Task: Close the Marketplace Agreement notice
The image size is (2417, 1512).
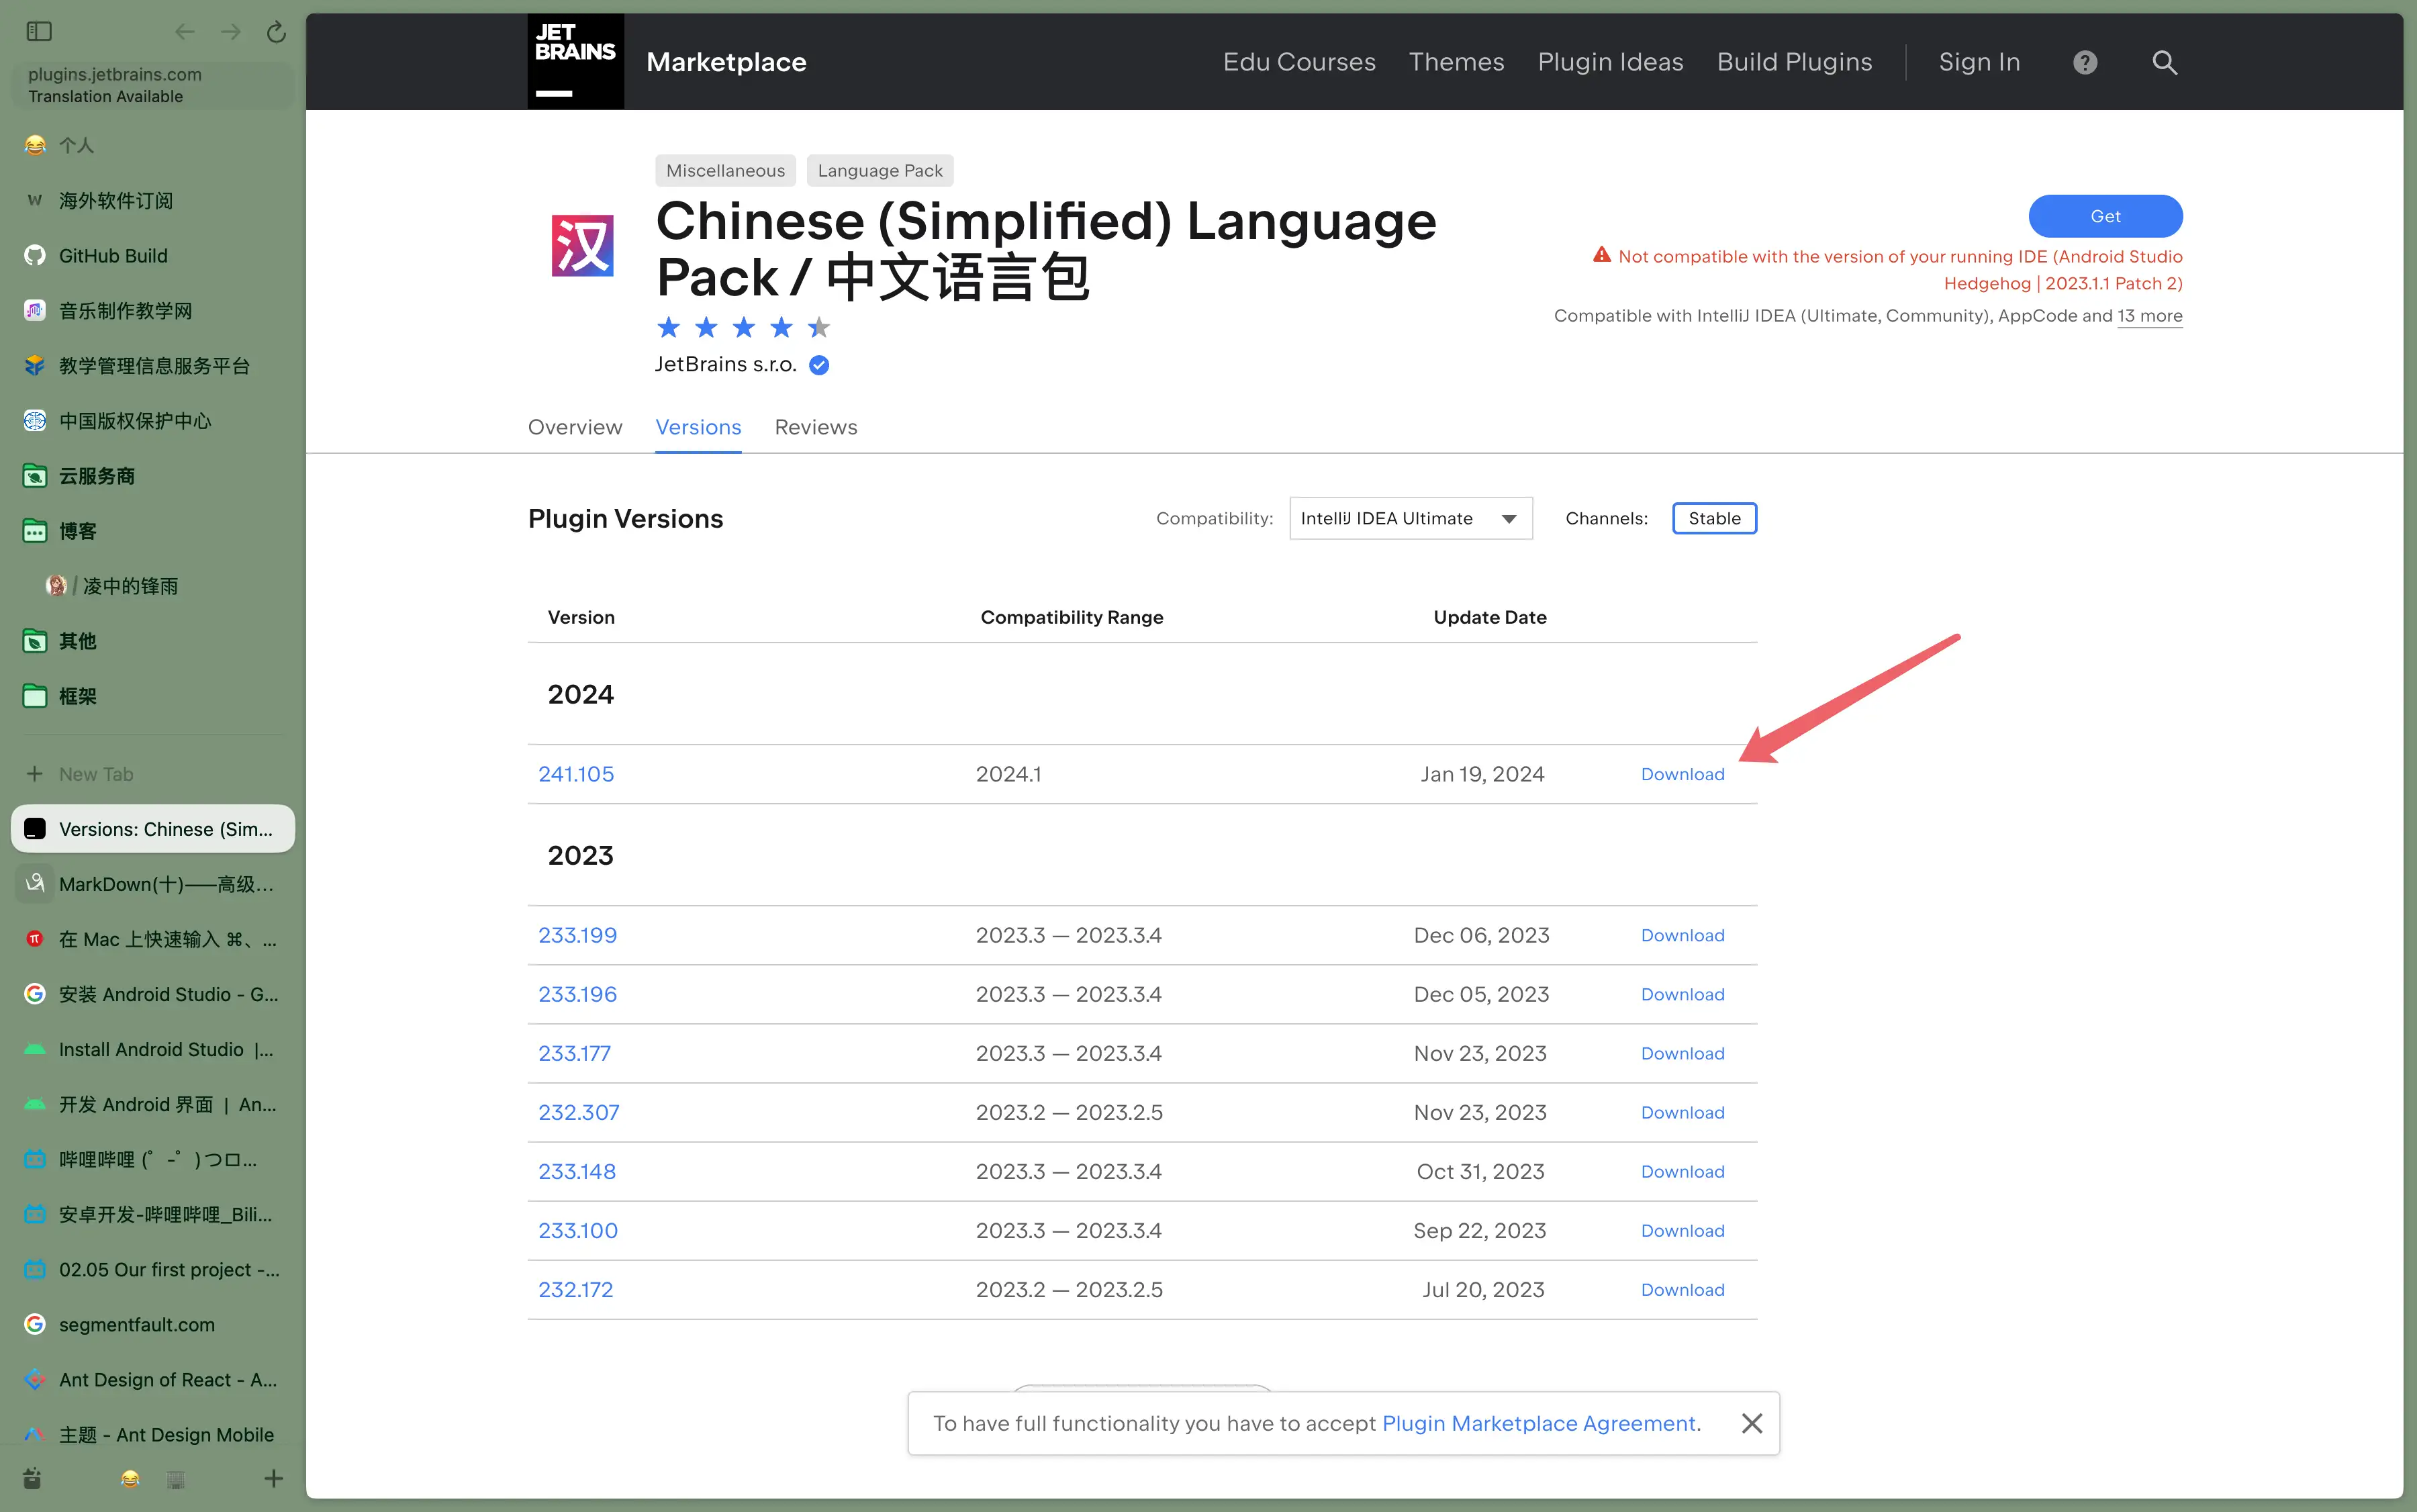Action: click(x=1751, y=1423)
